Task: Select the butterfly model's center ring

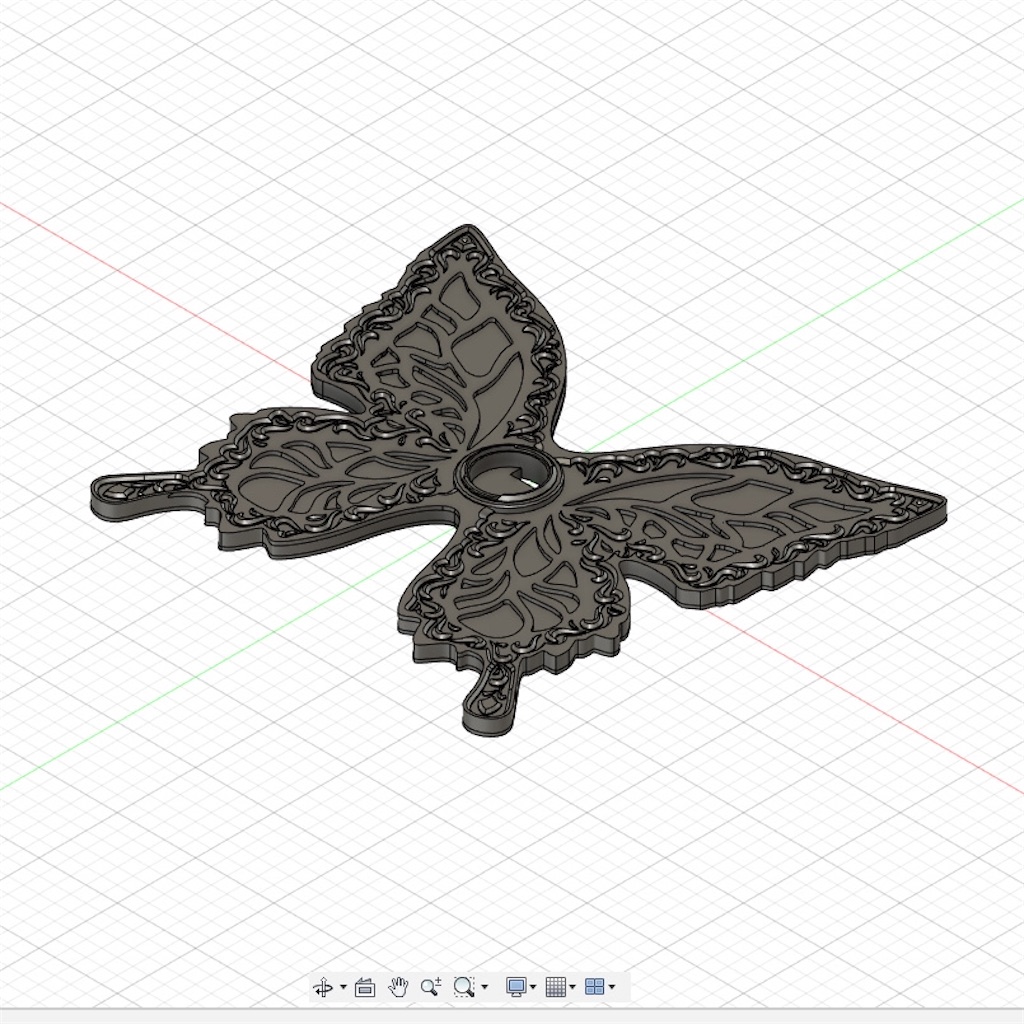Action: point(508,477)
